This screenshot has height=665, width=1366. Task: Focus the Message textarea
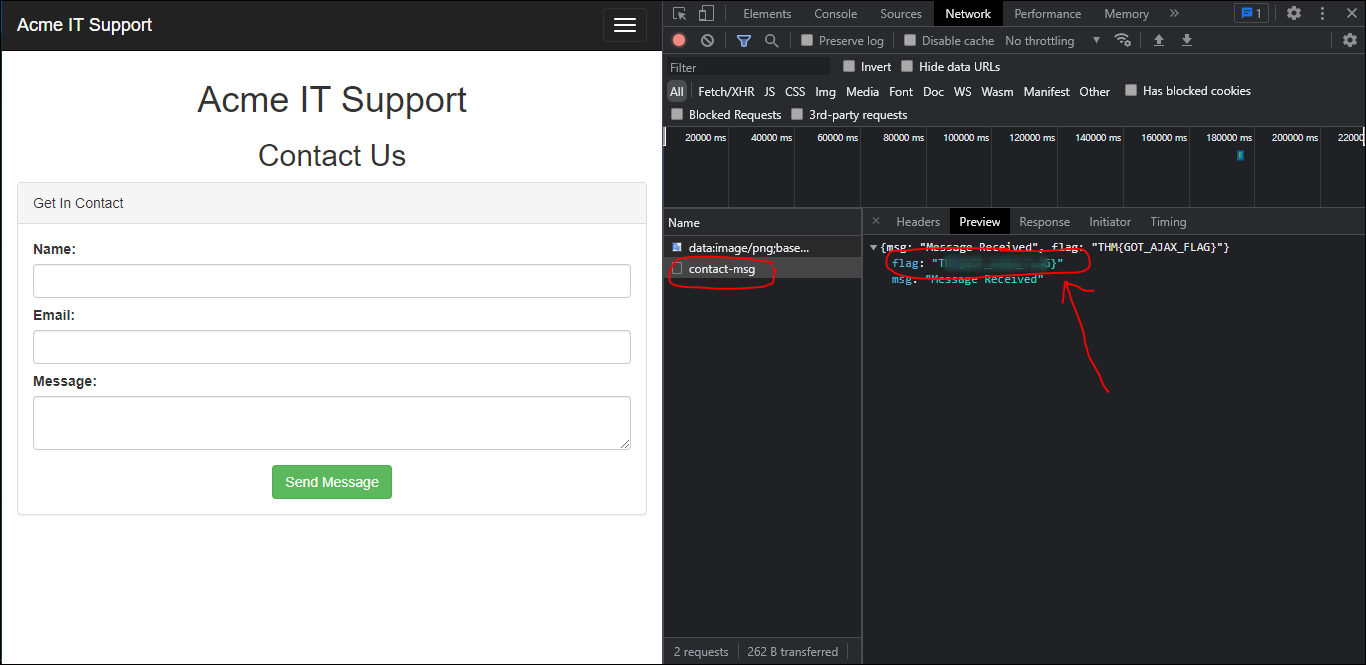[332, 423]
